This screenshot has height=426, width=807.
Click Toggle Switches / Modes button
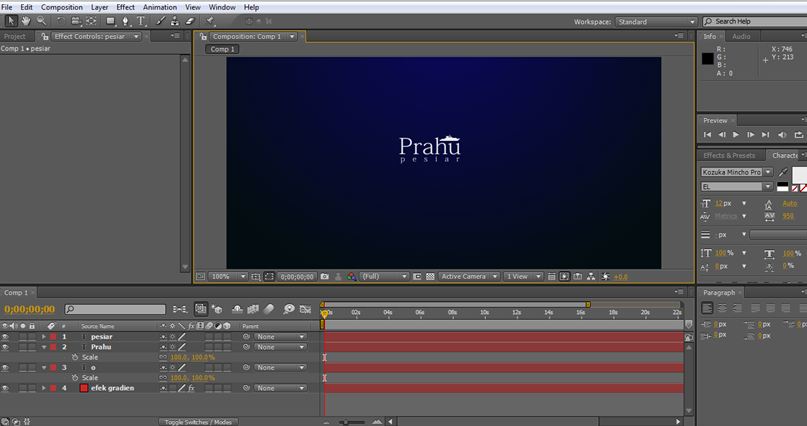click(198, 422)
